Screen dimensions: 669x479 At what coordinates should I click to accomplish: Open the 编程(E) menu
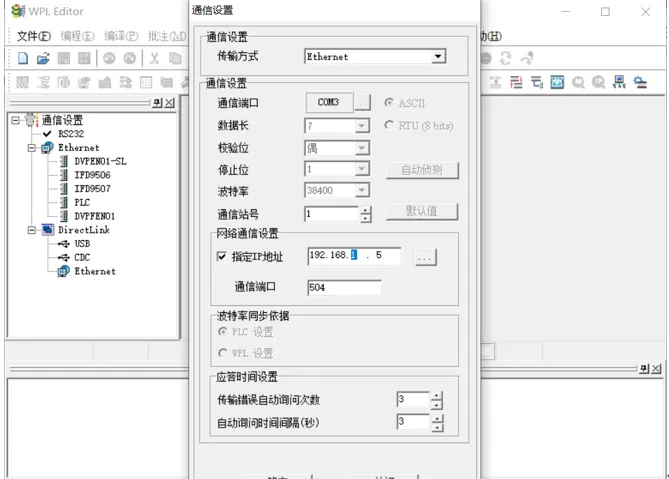77,36
